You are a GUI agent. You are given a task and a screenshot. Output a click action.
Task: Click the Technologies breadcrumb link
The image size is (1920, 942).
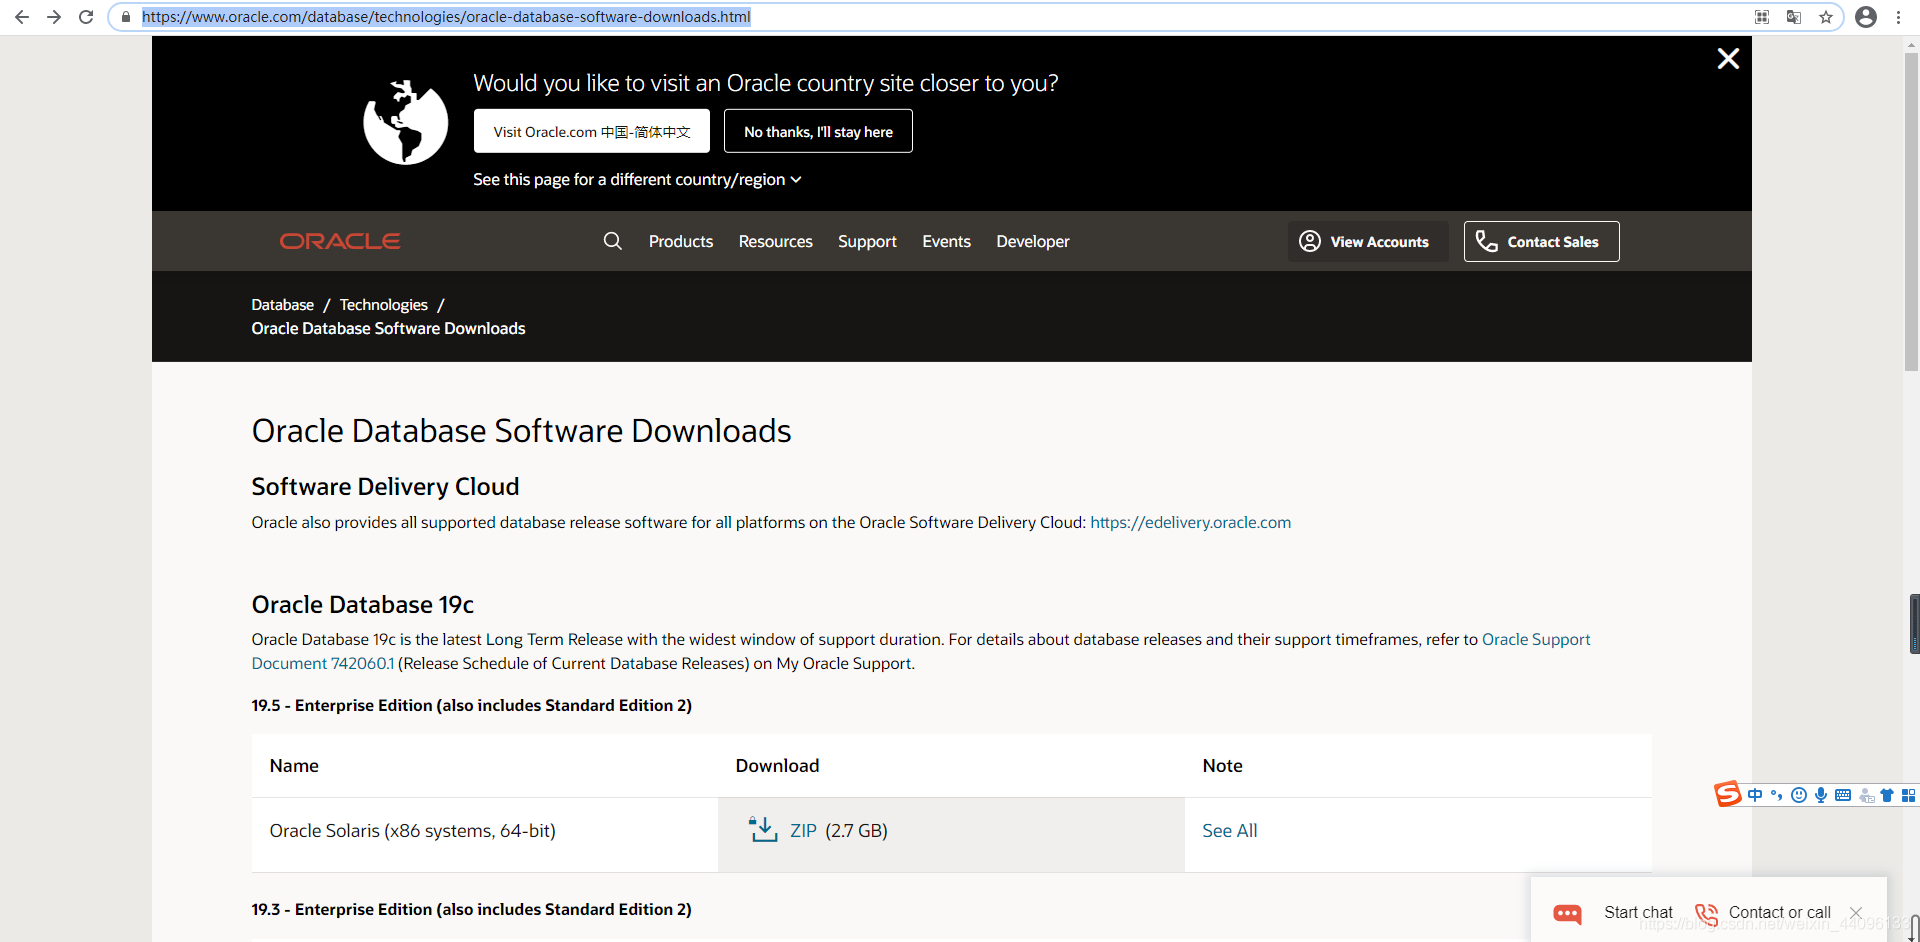[383, 305]
